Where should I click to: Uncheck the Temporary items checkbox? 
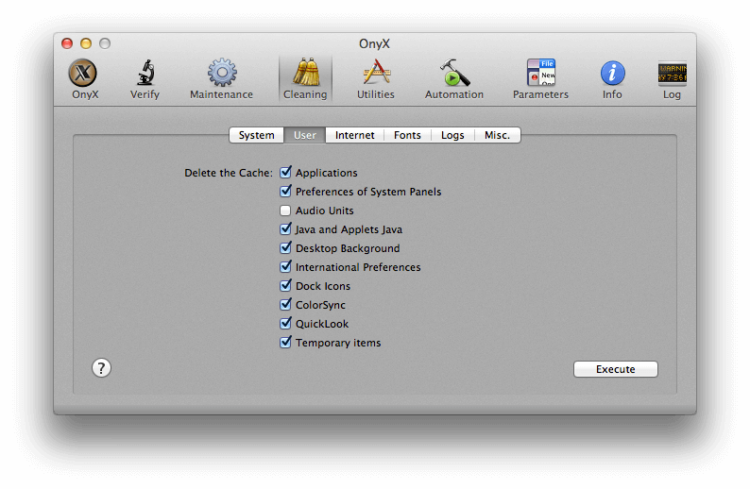click(x=286, y=342)
